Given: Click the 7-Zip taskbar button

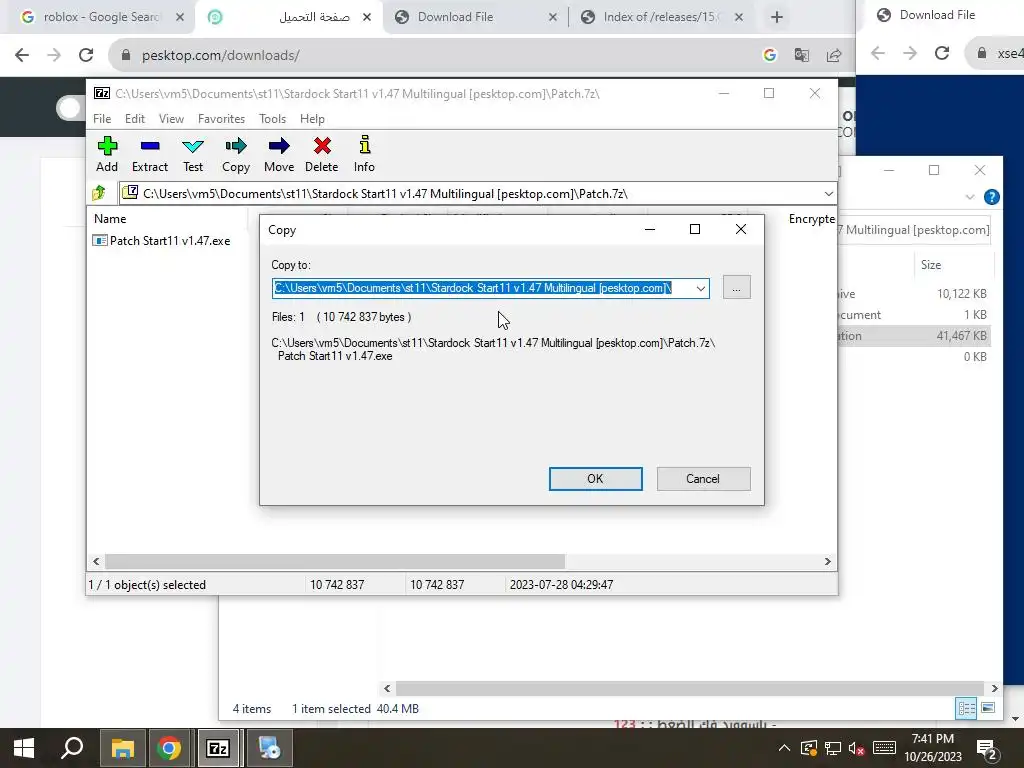Looking at the screenshot, I should 218,748.
